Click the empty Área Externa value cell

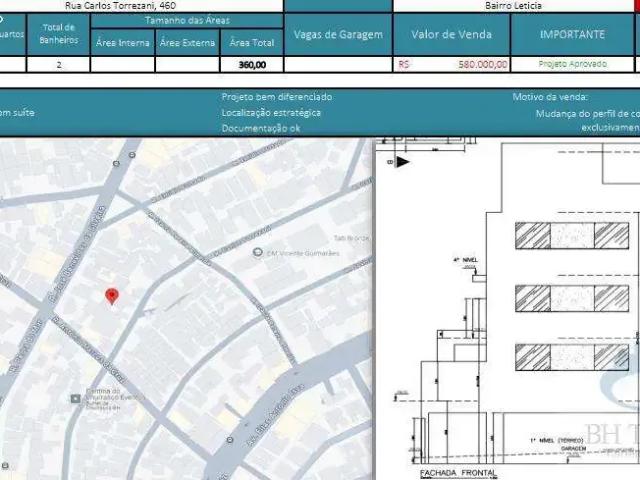point(187,64)
